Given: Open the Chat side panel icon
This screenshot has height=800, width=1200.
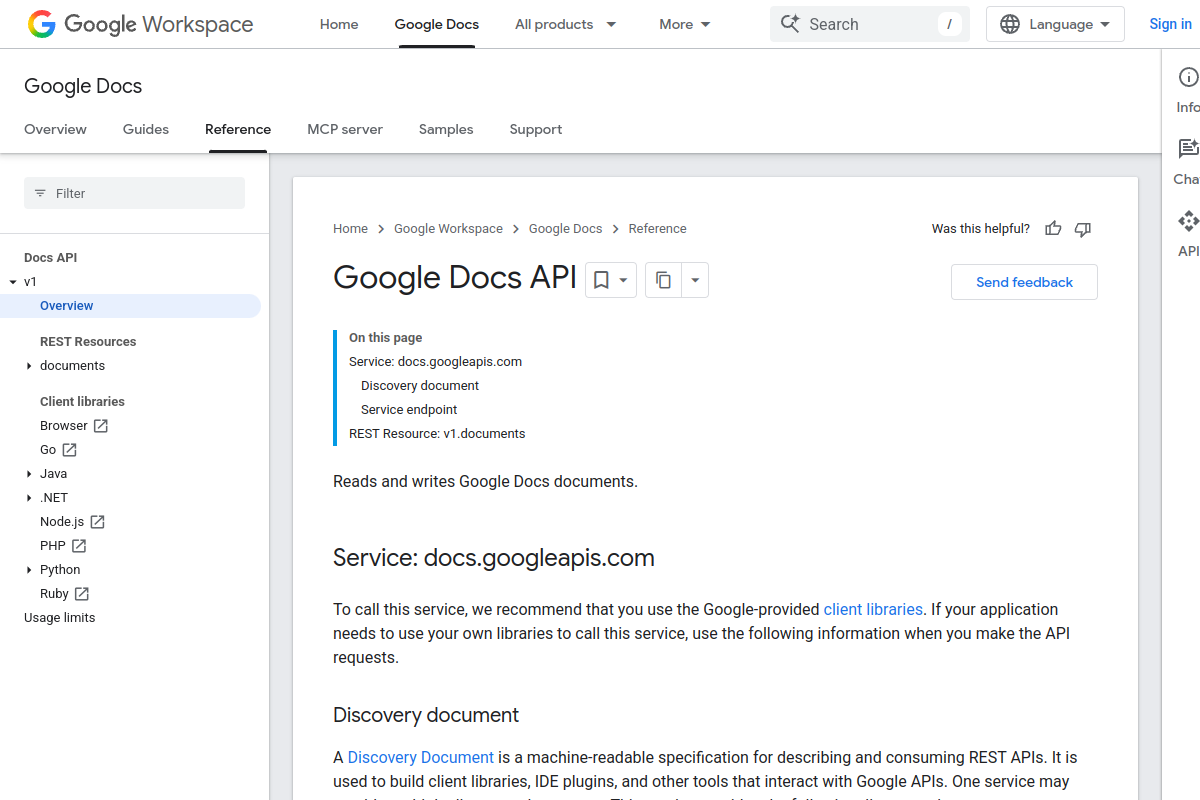Looking at the screenshot, I should tap(1188, 149).
